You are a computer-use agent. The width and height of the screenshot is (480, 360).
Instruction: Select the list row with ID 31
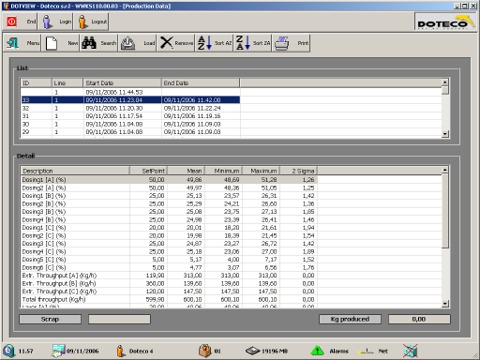pos(130,116)
